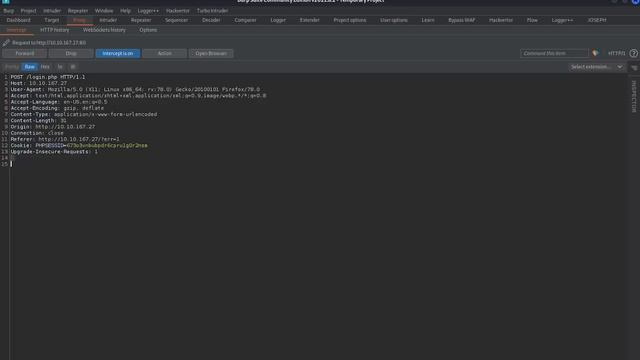Click the icon right of Select extension
The height and width of the screenshot is (360, 640).
click(x=634, y=67)
